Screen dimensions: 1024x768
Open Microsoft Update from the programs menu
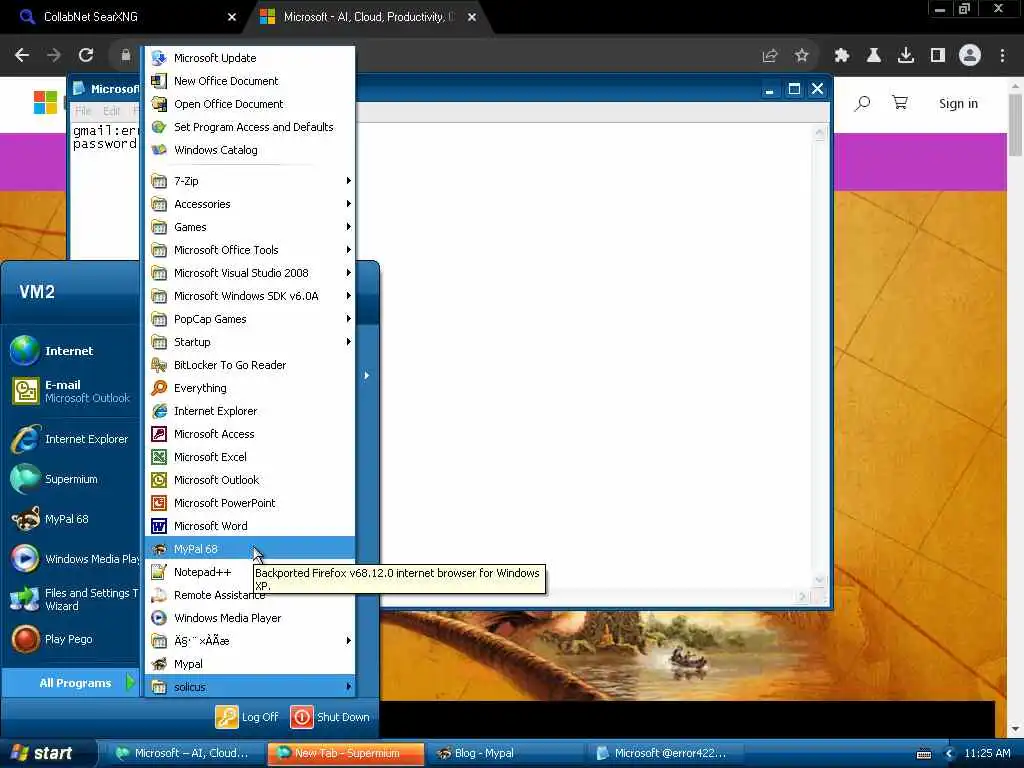pyautogui.click(x=249, y=58)
